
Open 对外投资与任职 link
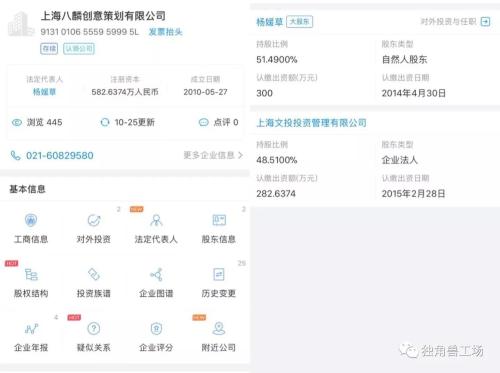tap(448, 22)
